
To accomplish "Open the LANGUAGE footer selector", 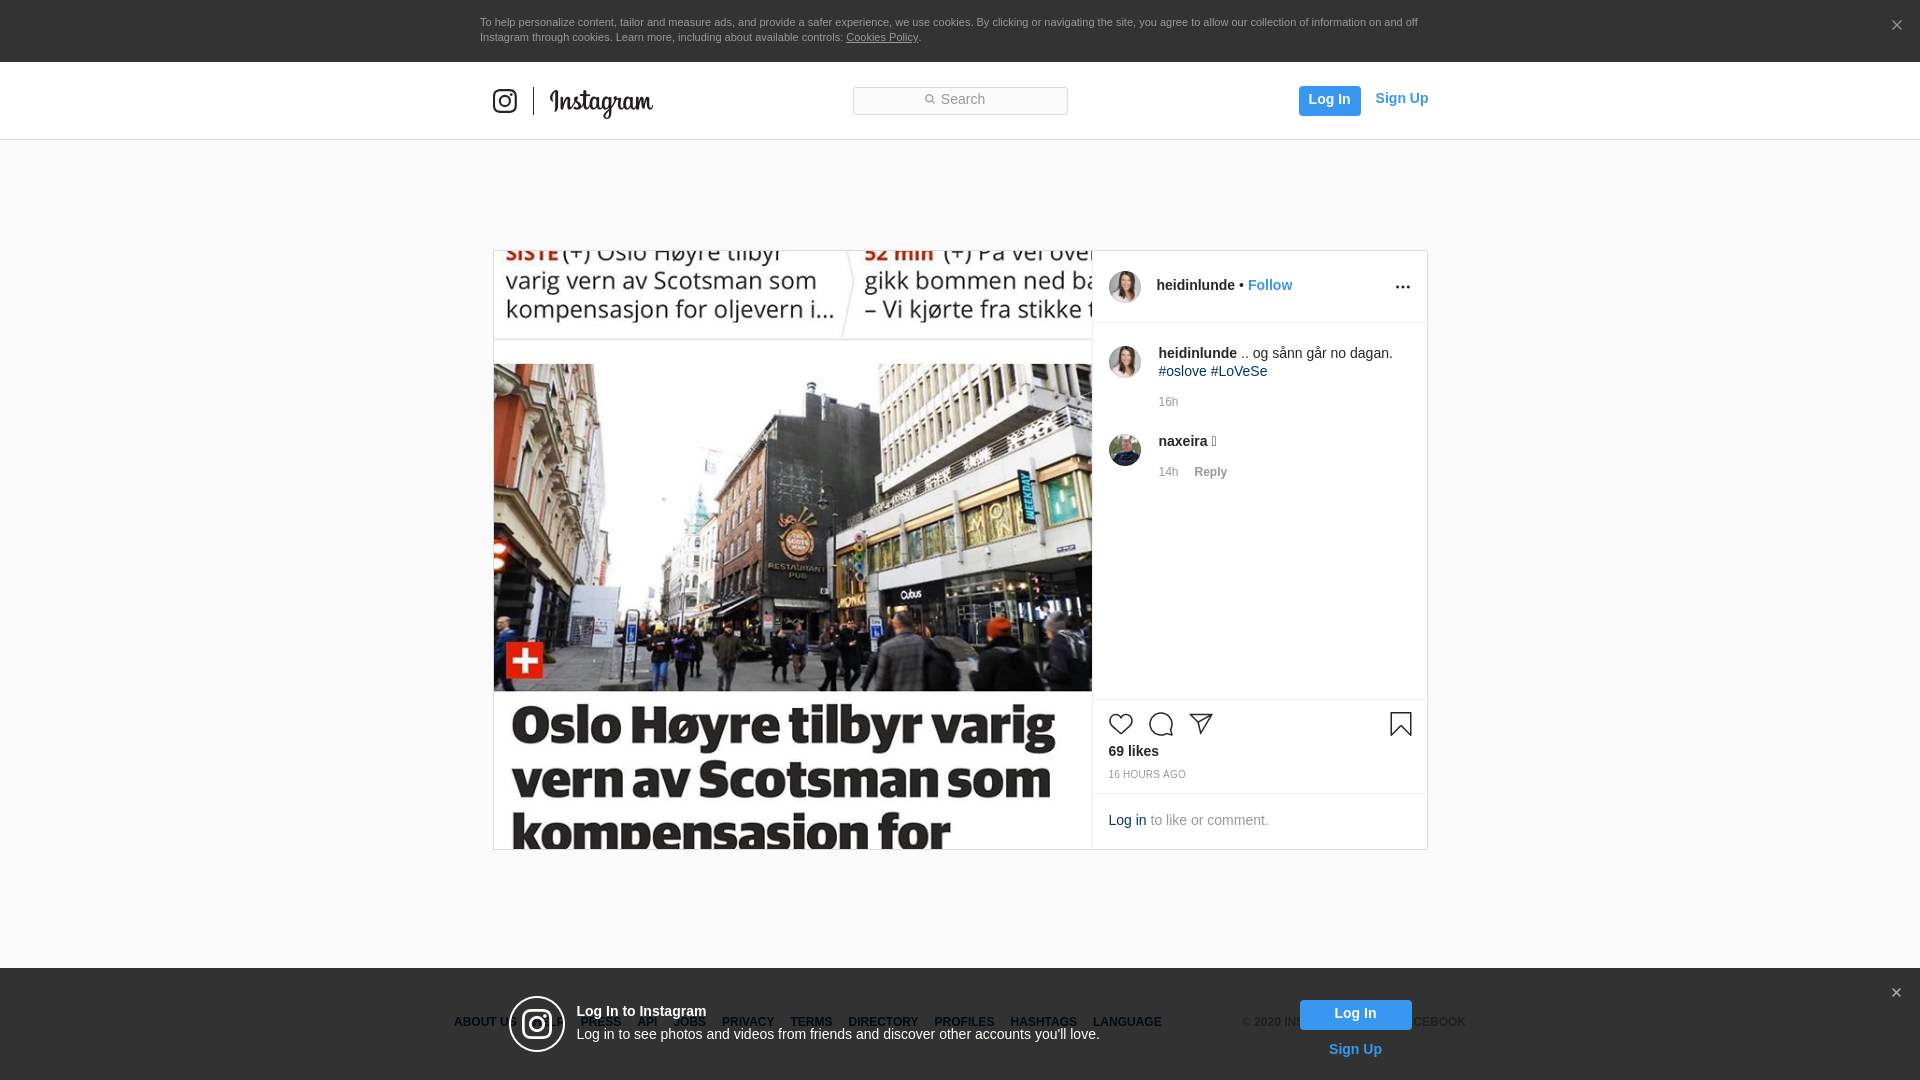I will pyautogui.click(x=1127, y=1022).
